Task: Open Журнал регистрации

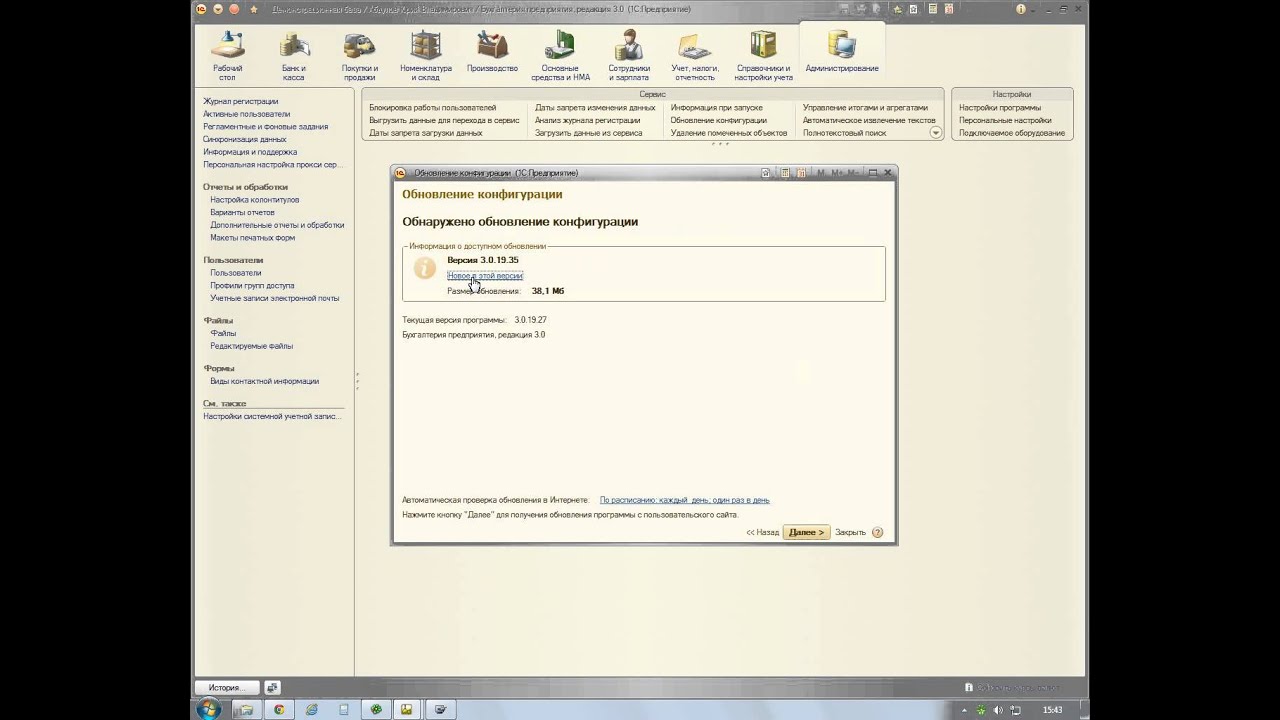Action: pos(241,101)
